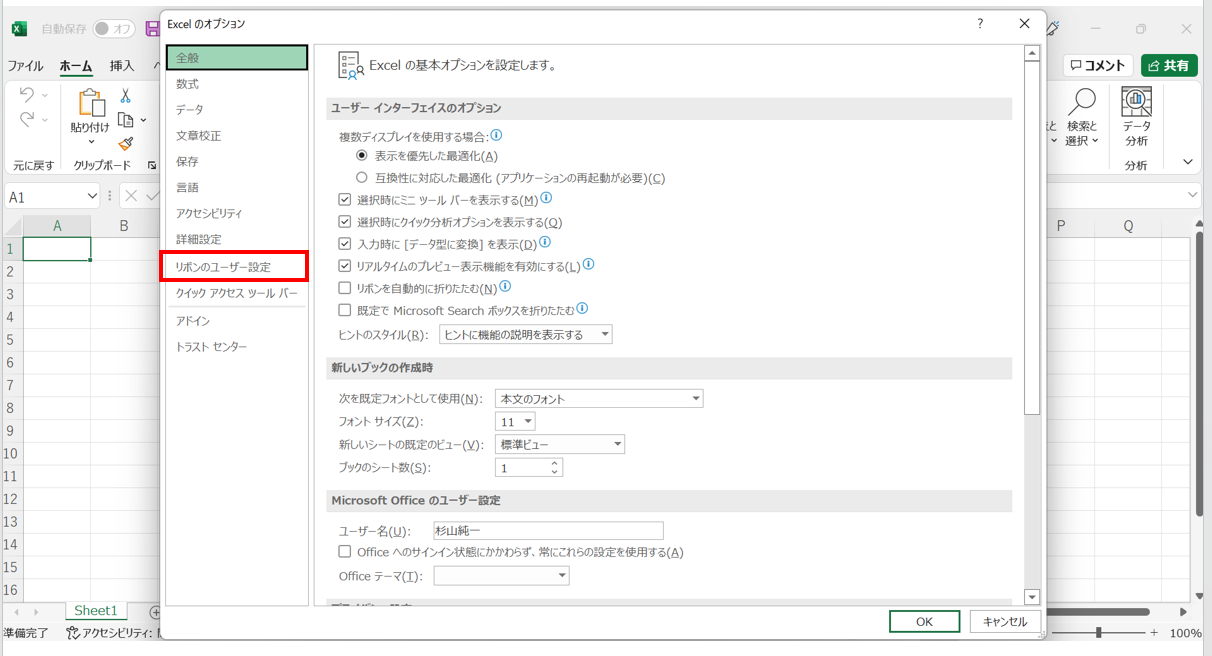Viewport: 1212px width, 656px height.
Task: Click the コメント button in Excel
Action: tap(1097, 65)
